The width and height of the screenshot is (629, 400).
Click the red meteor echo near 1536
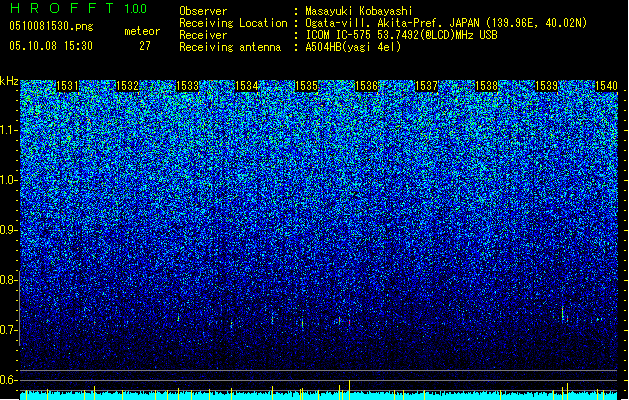click(x=349, y=323)
